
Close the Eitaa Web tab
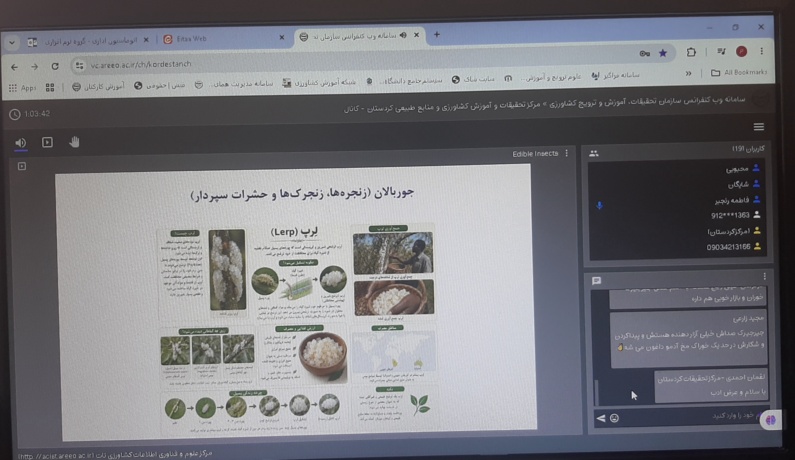point(282,38)
